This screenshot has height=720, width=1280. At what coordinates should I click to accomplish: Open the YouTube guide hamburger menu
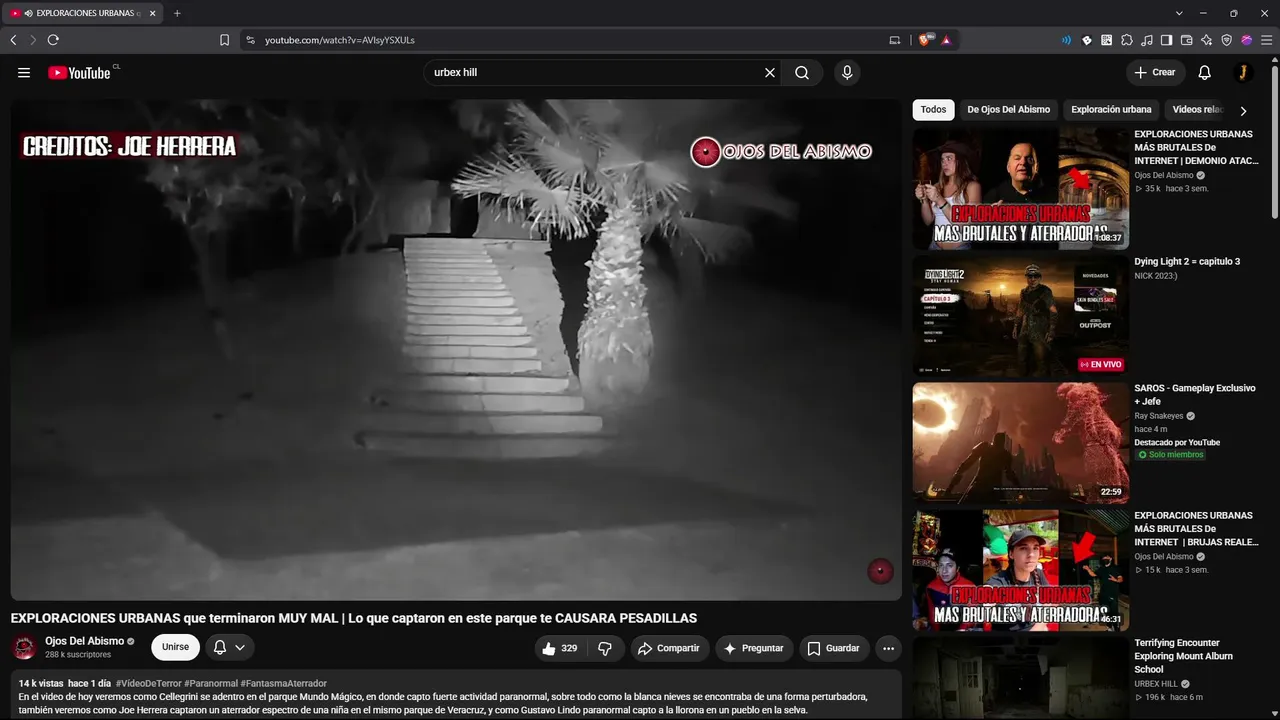[x=24, y=73]
